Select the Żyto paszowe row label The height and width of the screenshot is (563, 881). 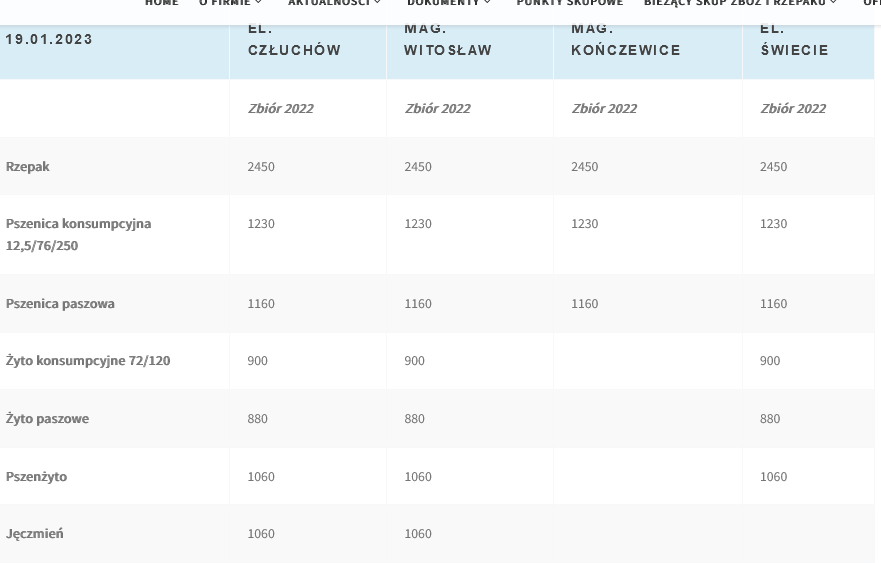tap(47, 419)
